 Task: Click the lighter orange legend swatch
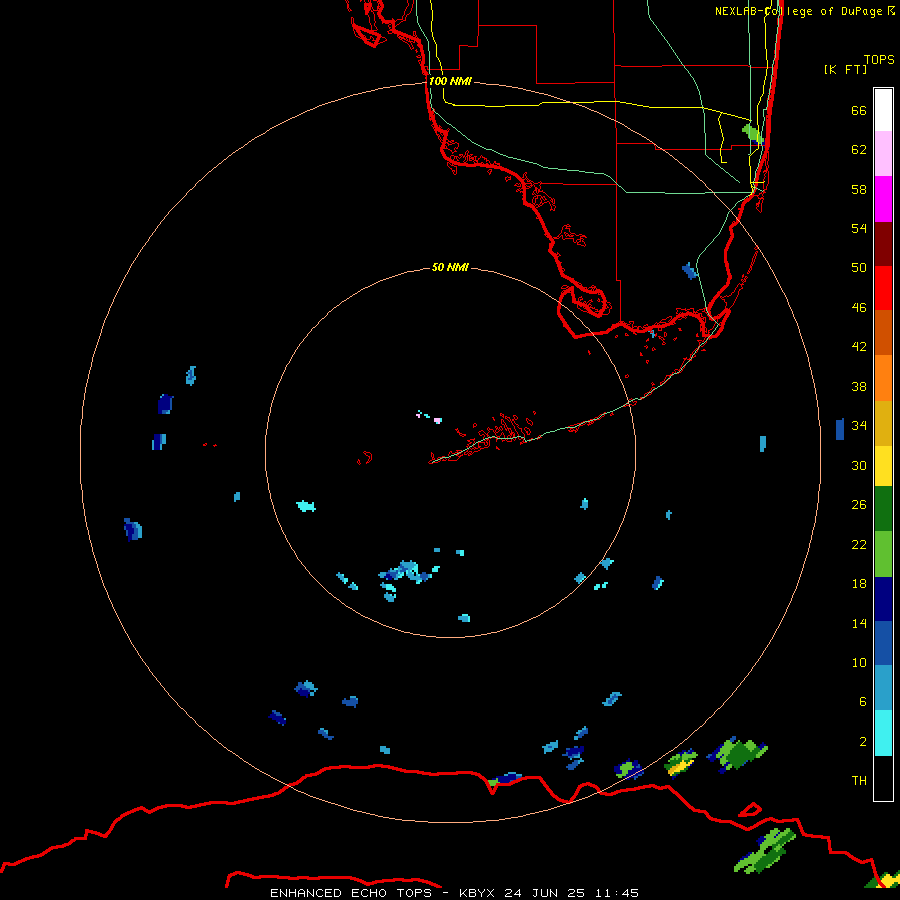pos(883,378)
